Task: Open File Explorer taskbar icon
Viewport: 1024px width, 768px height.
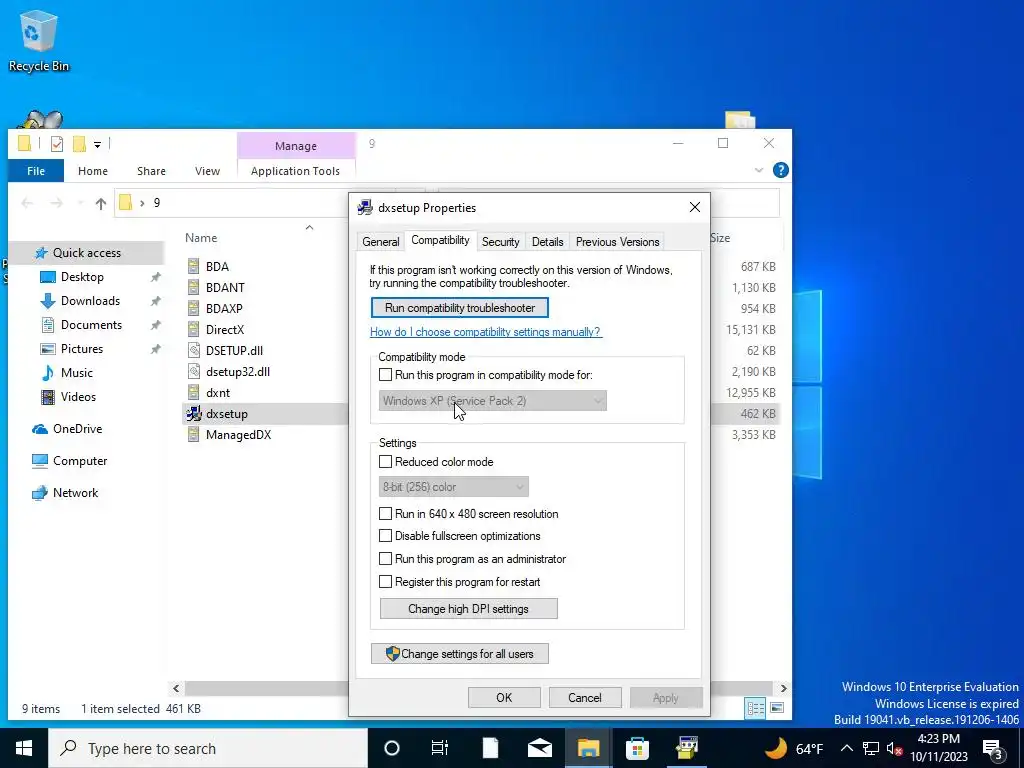Action: (588, 748)
